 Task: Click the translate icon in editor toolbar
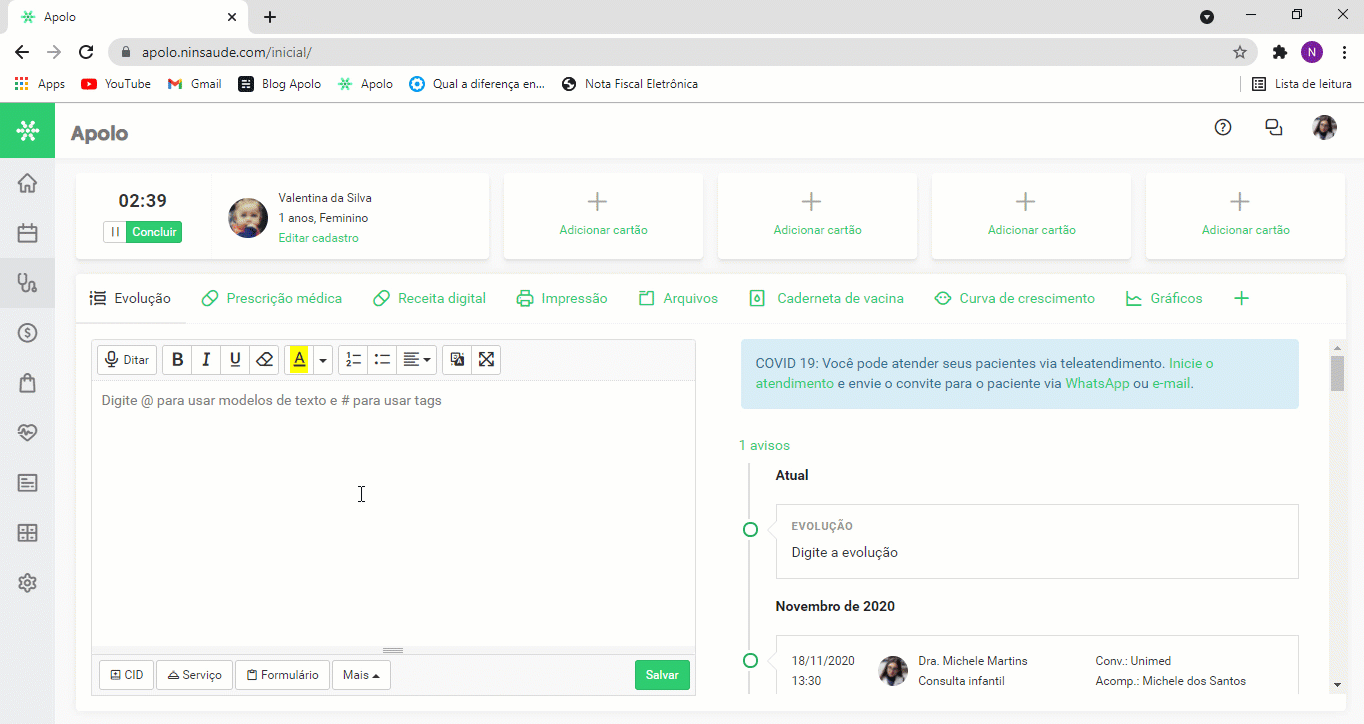coord(457,360)
